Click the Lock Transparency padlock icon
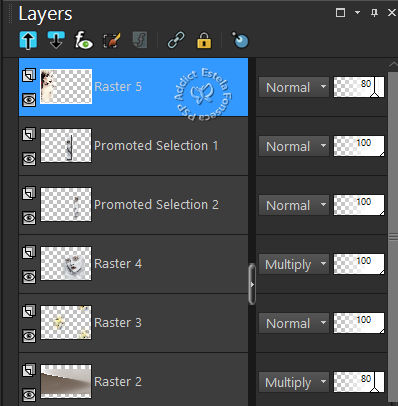Viewport: 398px width, 406px height. point(204,40)
